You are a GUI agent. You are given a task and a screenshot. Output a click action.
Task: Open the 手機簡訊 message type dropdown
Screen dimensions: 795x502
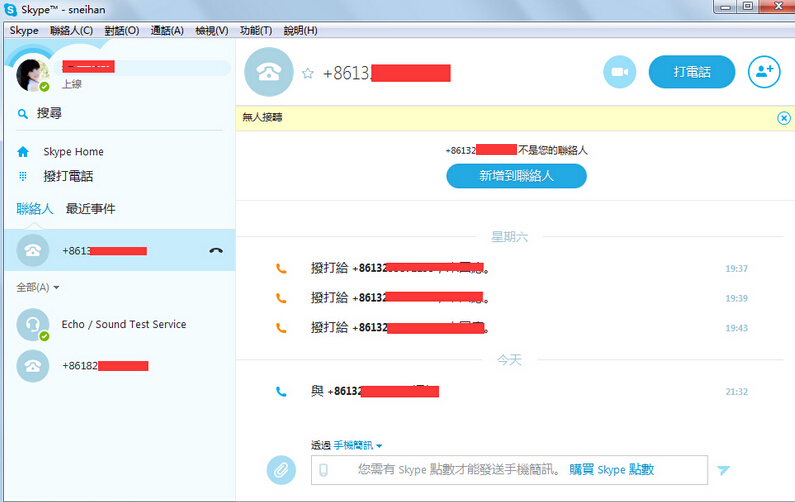pyautogui.click(x=358, y=446)
